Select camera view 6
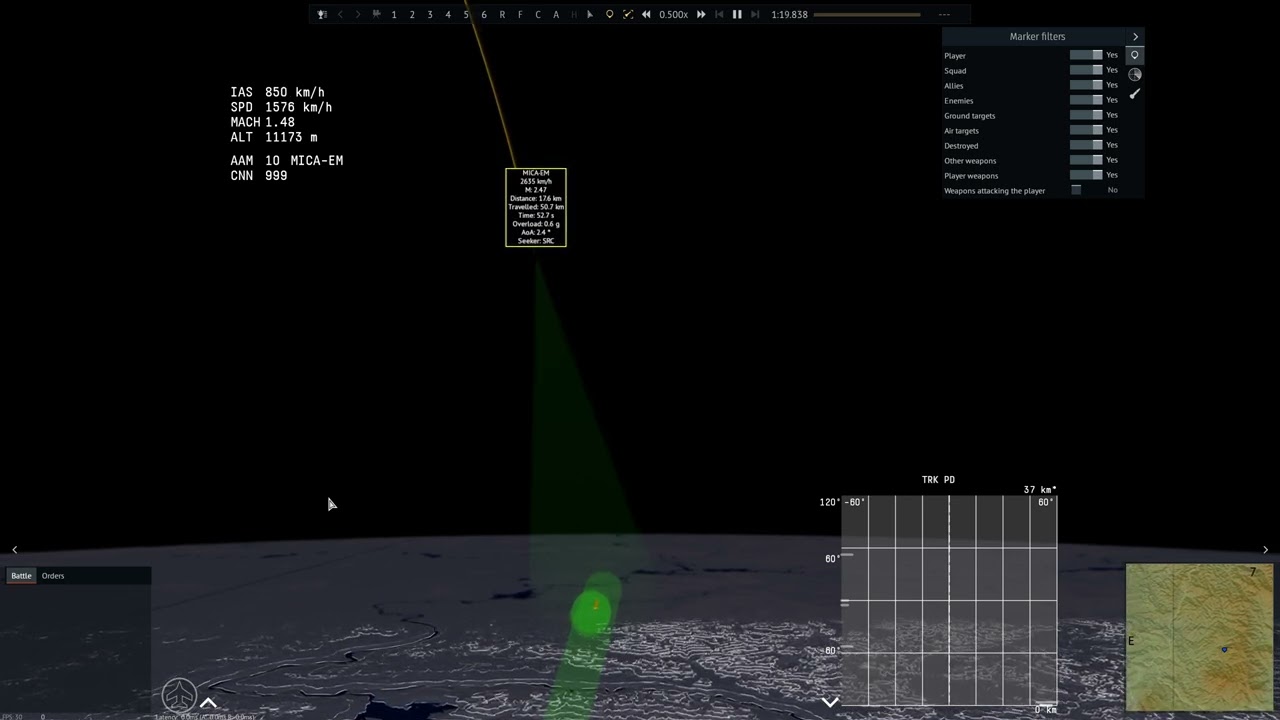Viewport: 1280px width, 720px height. point(484,14)
